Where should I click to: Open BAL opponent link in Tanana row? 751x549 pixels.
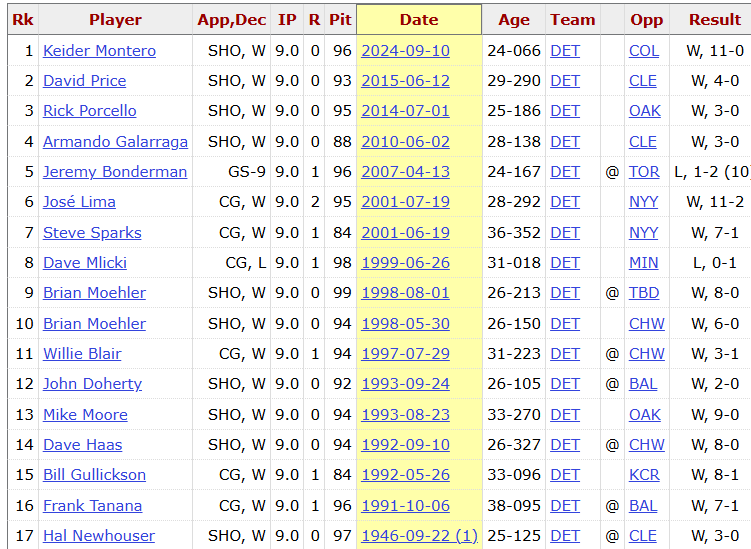(643, 506)
